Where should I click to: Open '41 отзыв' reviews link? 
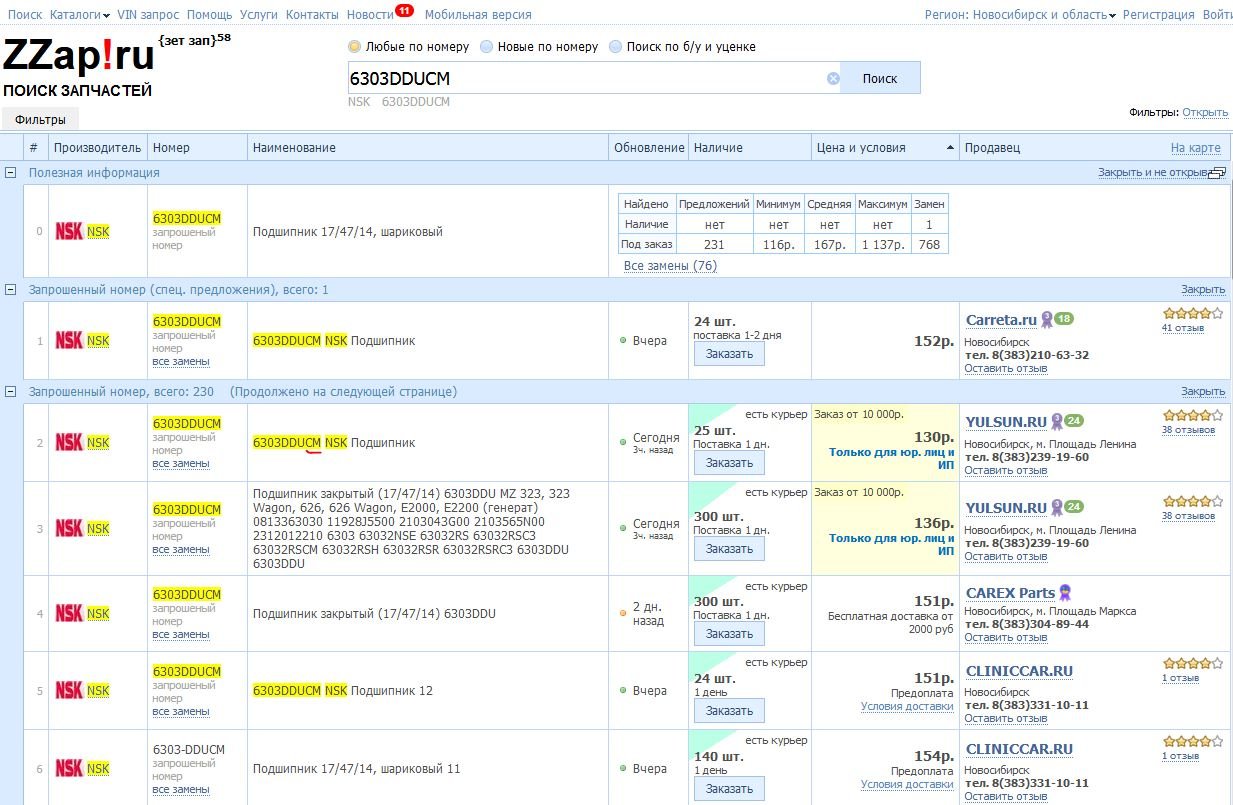point(1182,328)
